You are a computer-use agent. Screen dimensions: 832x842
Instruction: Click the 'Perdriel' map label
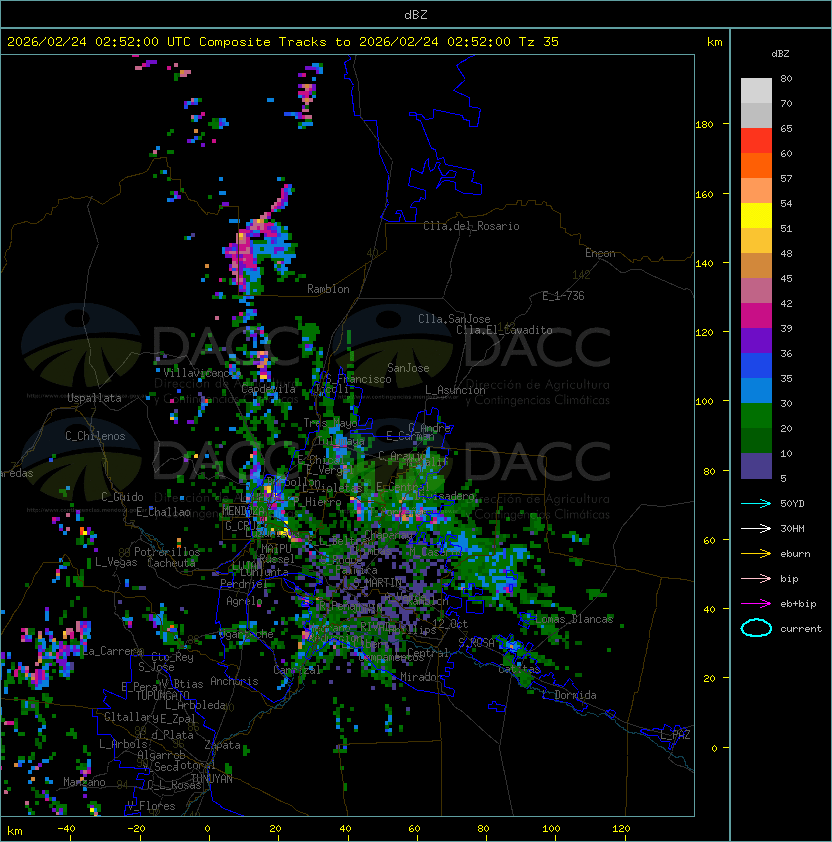244,584
